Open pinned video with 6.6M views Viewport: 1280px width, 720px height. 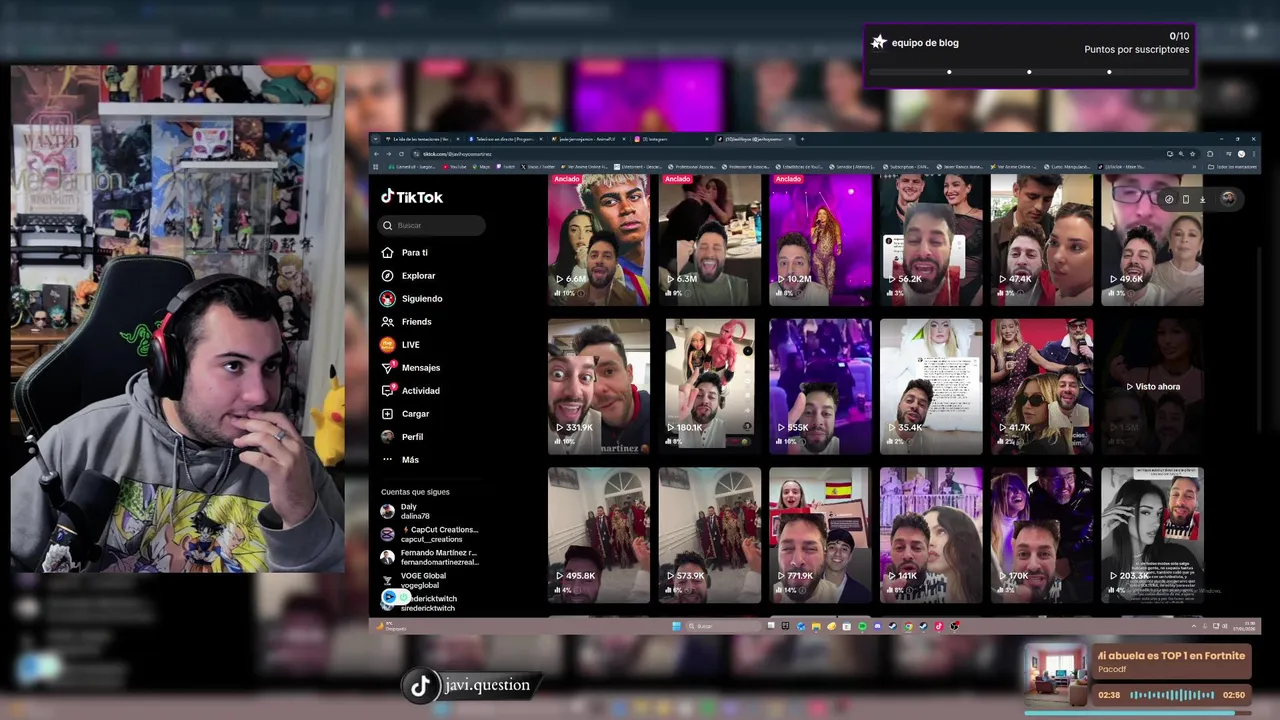pyautogui.click(x=599, y=240)
